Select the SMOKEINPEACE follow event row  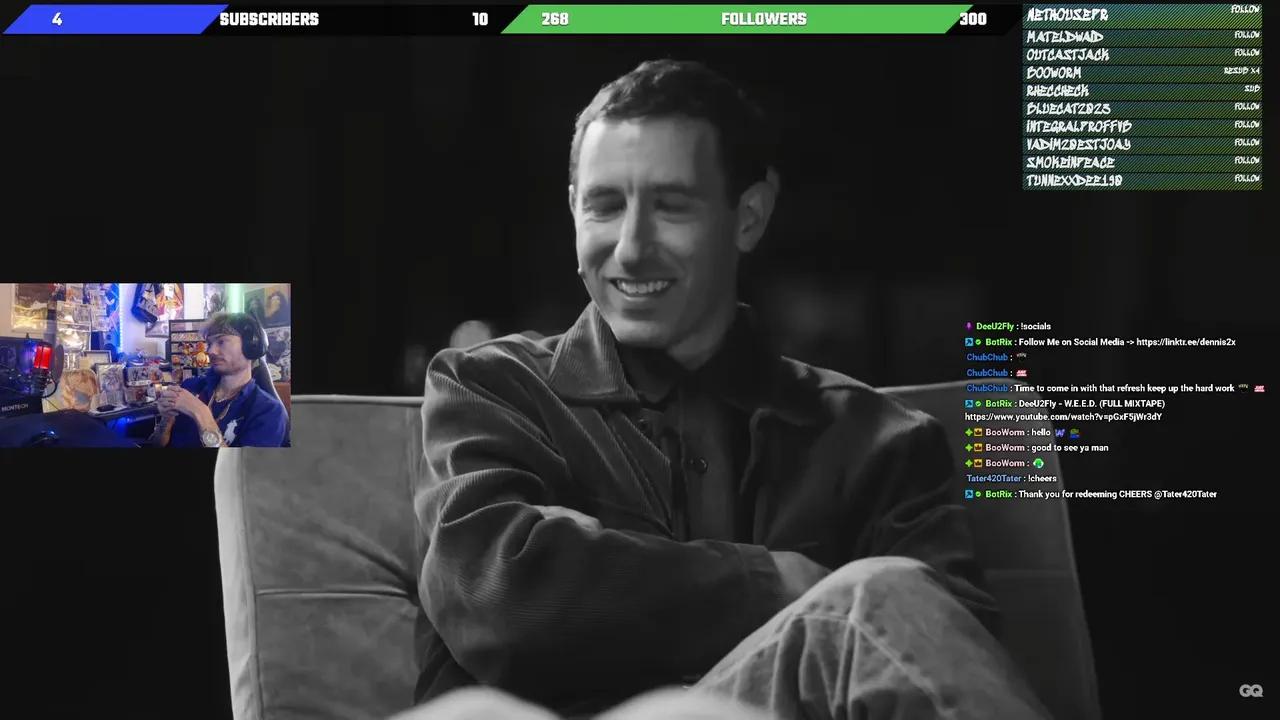pos(1143,163)
